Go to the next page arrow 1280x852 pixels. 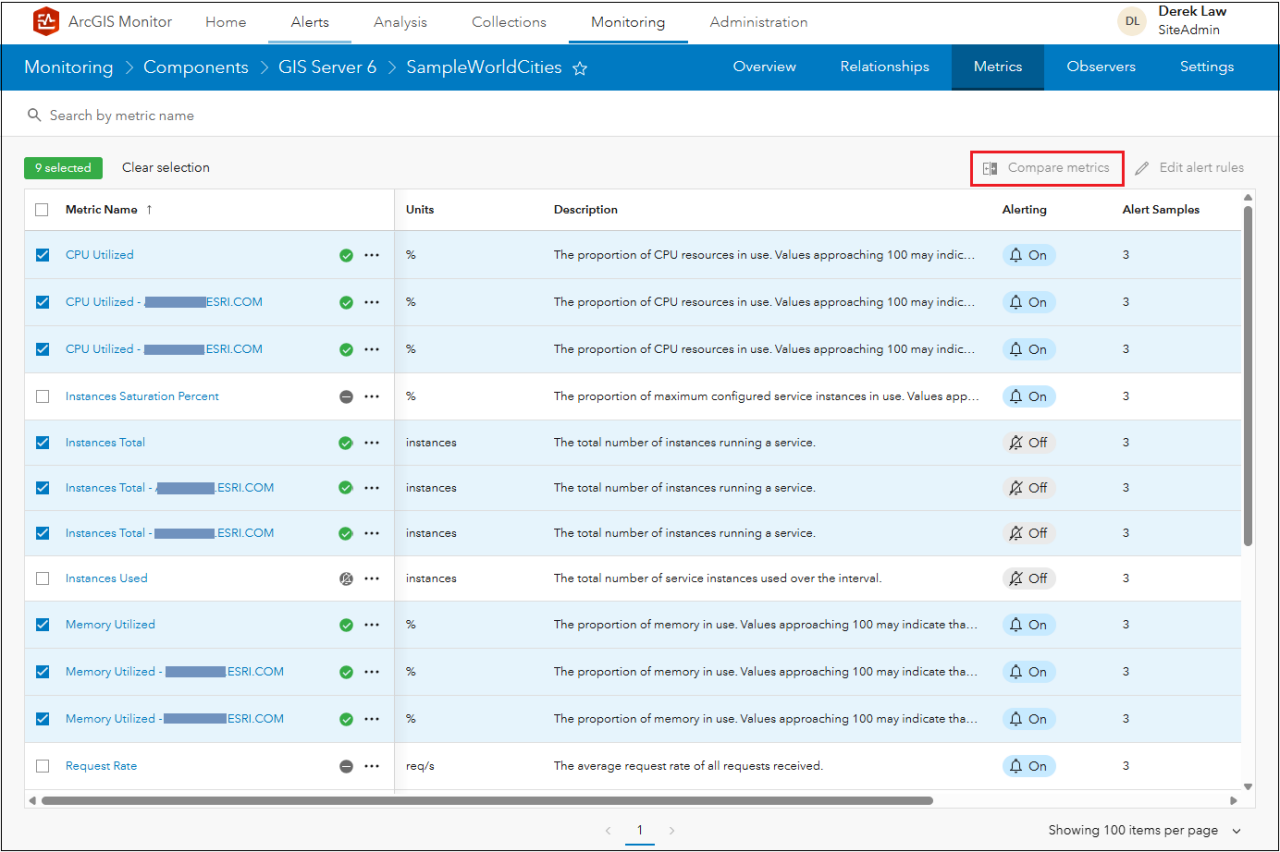[672, 830]
